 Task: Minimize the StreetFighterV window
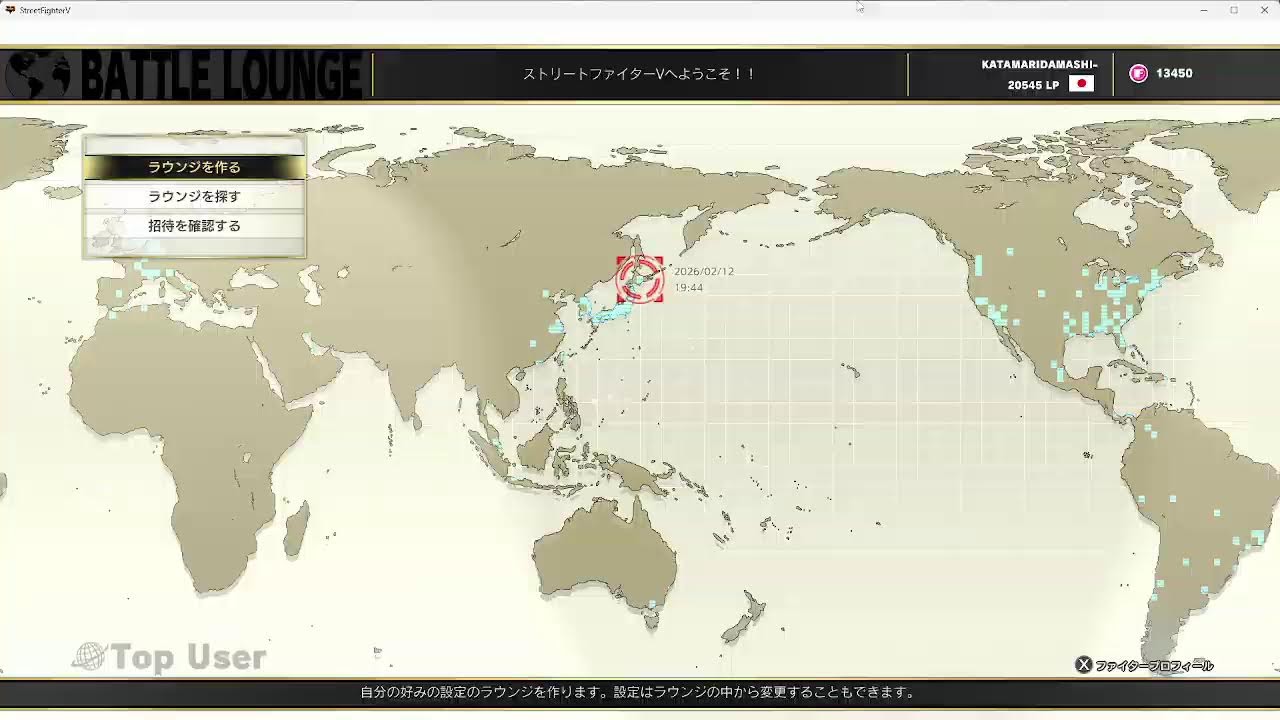pos(1203,10)
